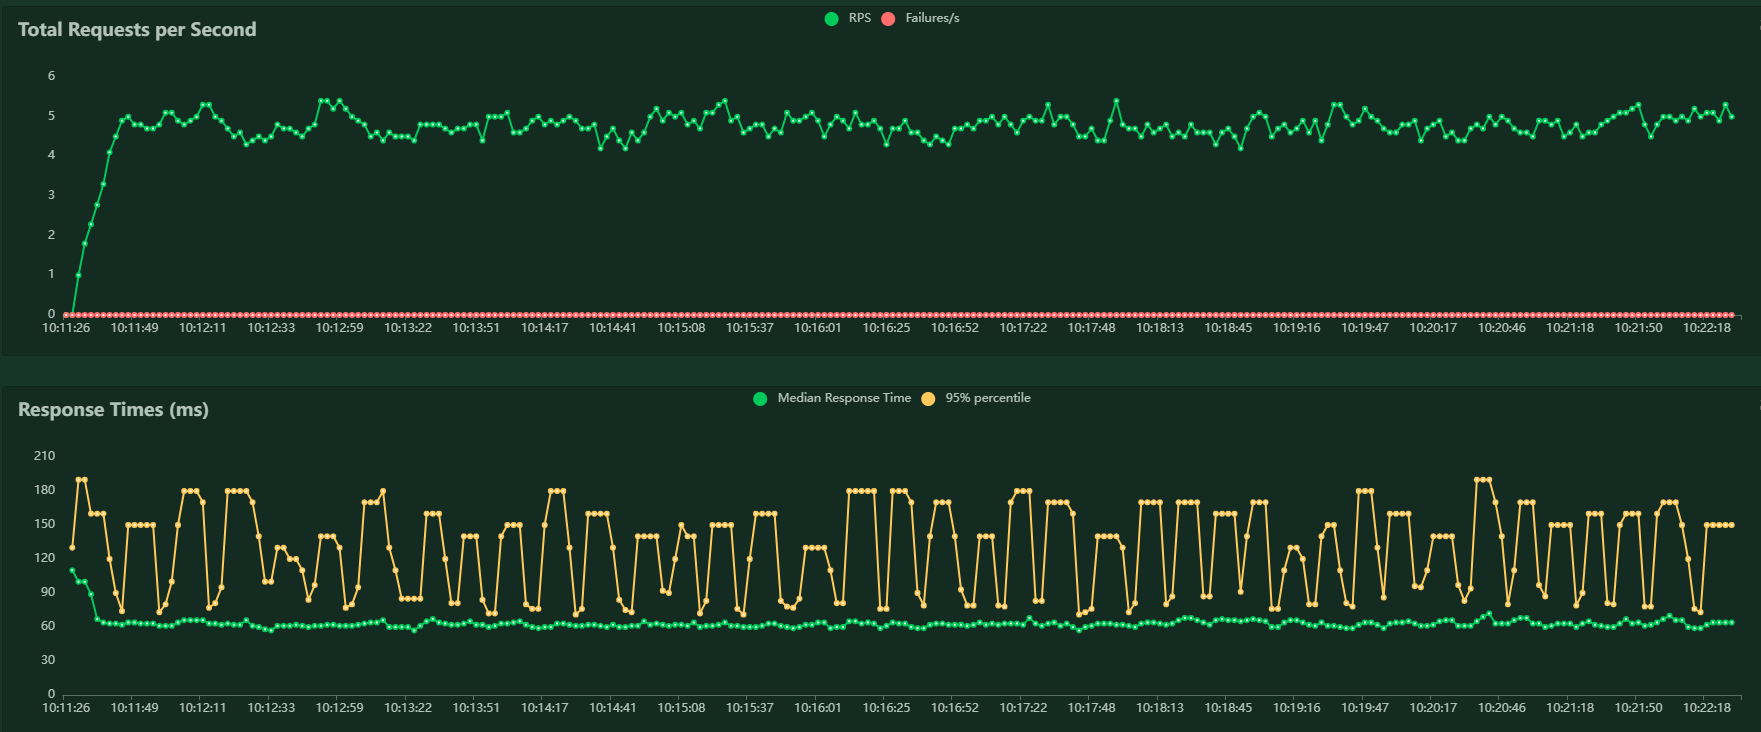Viewport: 1761px width, 732px height.
Task: Click the y-axis value 2 on the requests chart
Action: click(x=52, y=235)
